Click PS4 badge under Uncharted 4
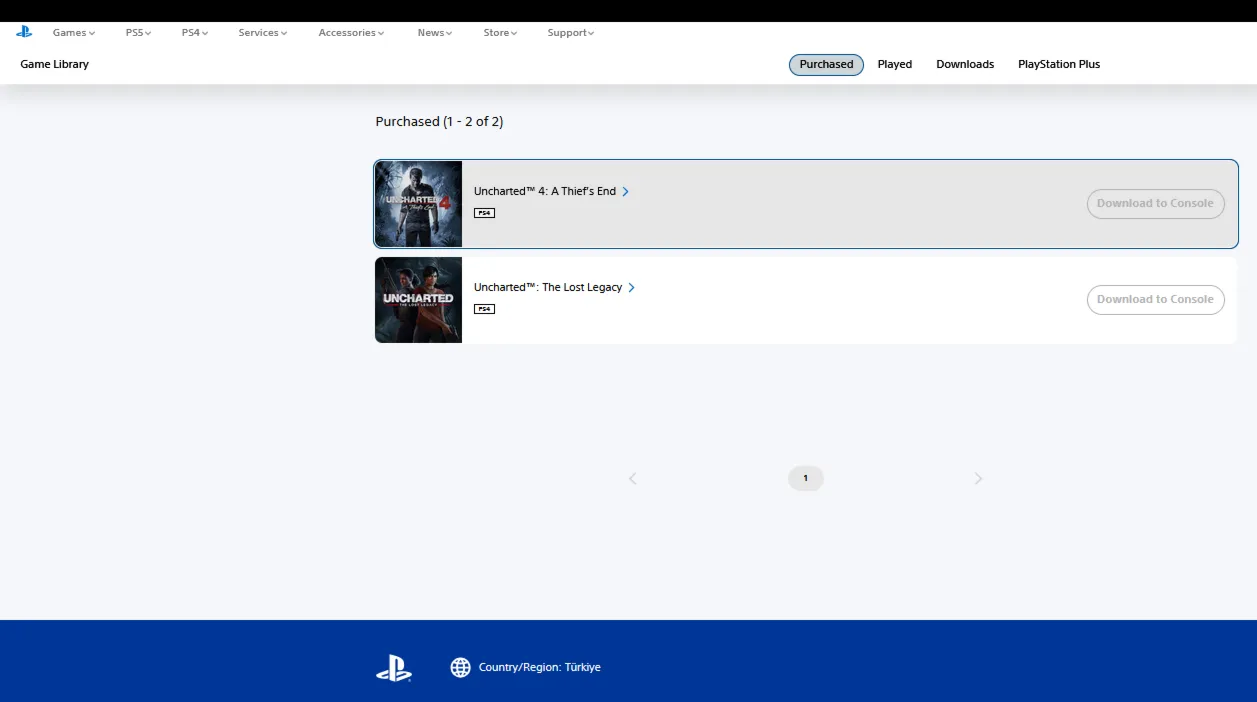The image size is (1257, 702). click(x=484, y=213)
